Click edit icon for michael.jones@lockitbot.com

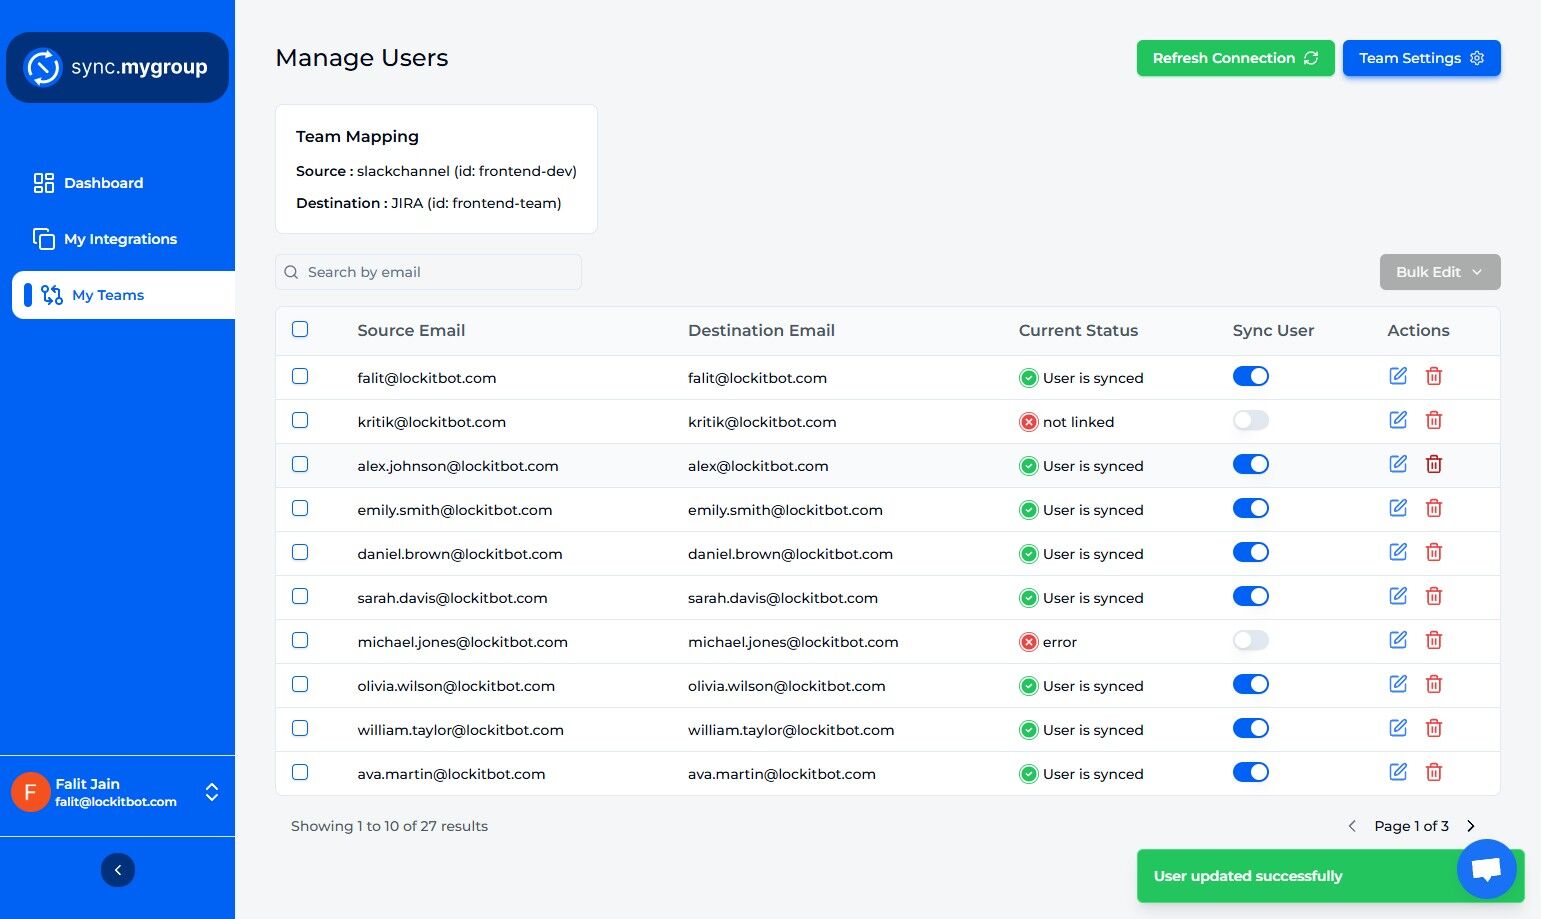(x=1398, y=640)
